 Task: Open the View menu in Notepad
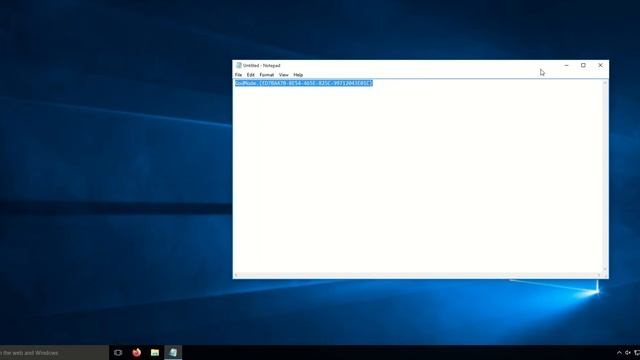(284, 75)
